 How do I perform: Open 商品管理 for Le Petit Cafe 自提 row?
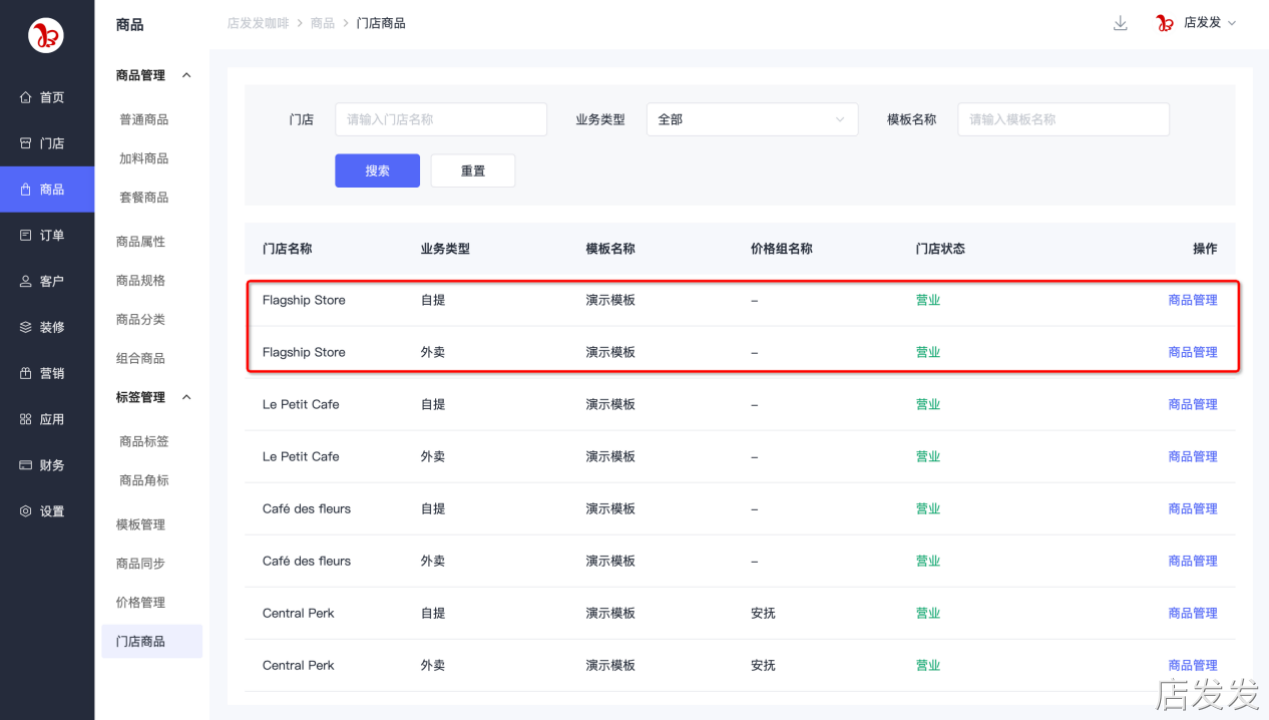[1193, 404]
